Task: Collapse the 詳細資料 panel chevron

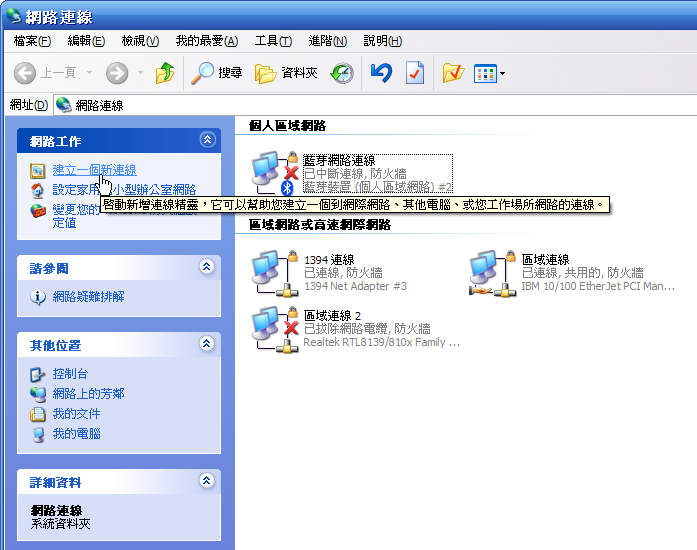Action: [207, 481]
